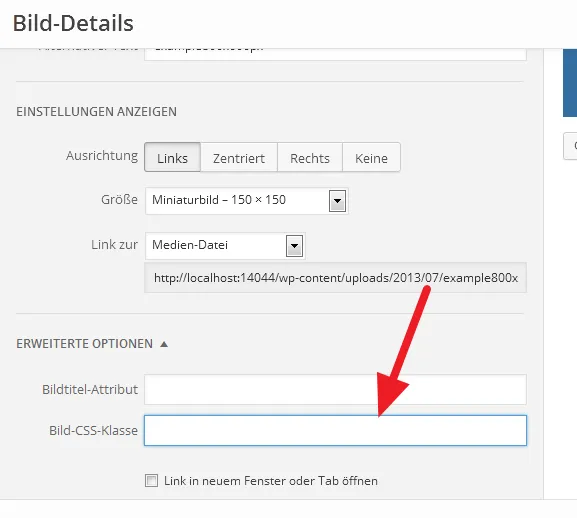Click the alternative text field at top
The width and height of the screenshot is (577, 518).
pyautogui.click(x=335, y=54)
